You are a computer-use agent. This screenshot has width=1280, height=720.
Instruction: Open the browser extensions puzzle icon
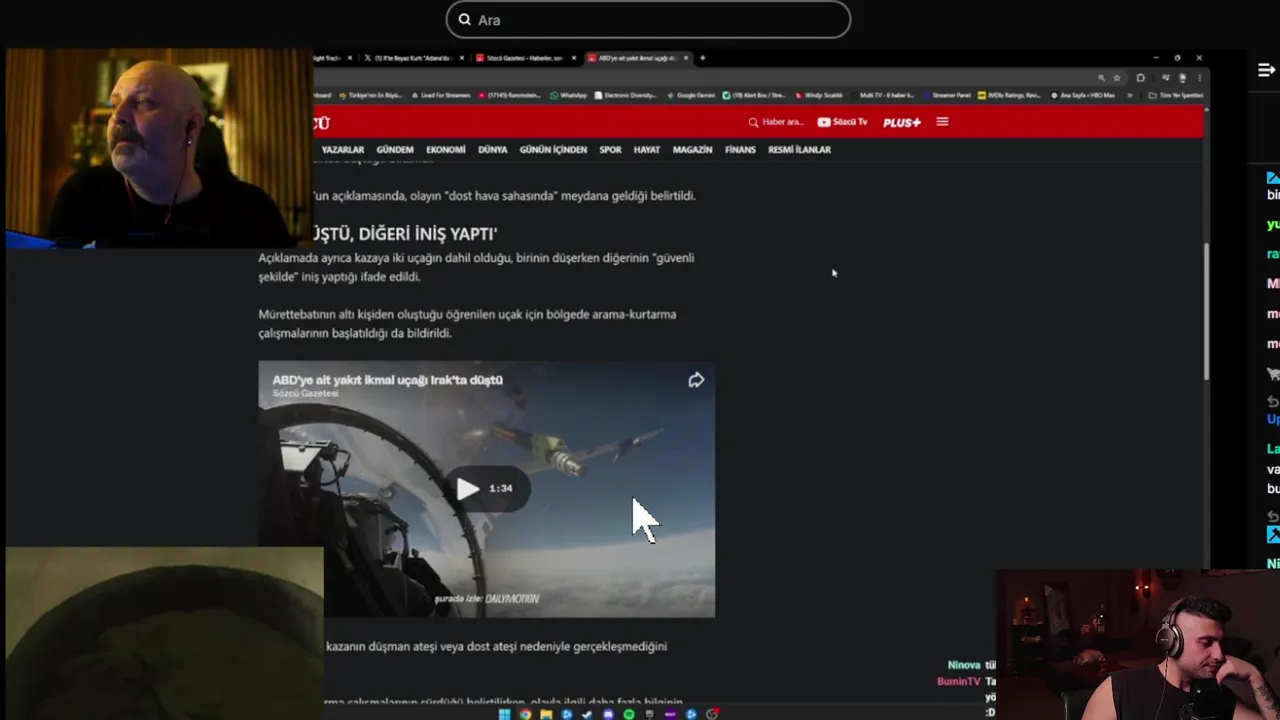1140,78
